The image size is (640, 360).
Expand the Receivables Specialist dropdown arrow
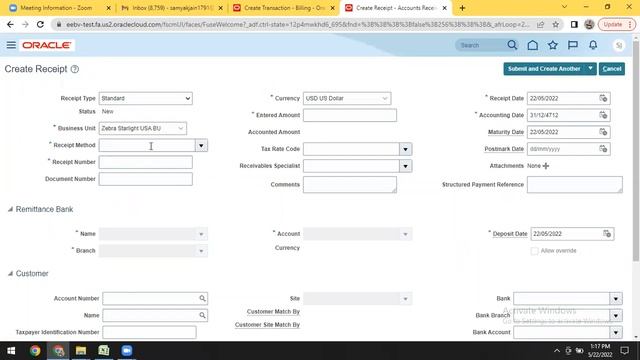pyautogui.click(x=405, y=166)
